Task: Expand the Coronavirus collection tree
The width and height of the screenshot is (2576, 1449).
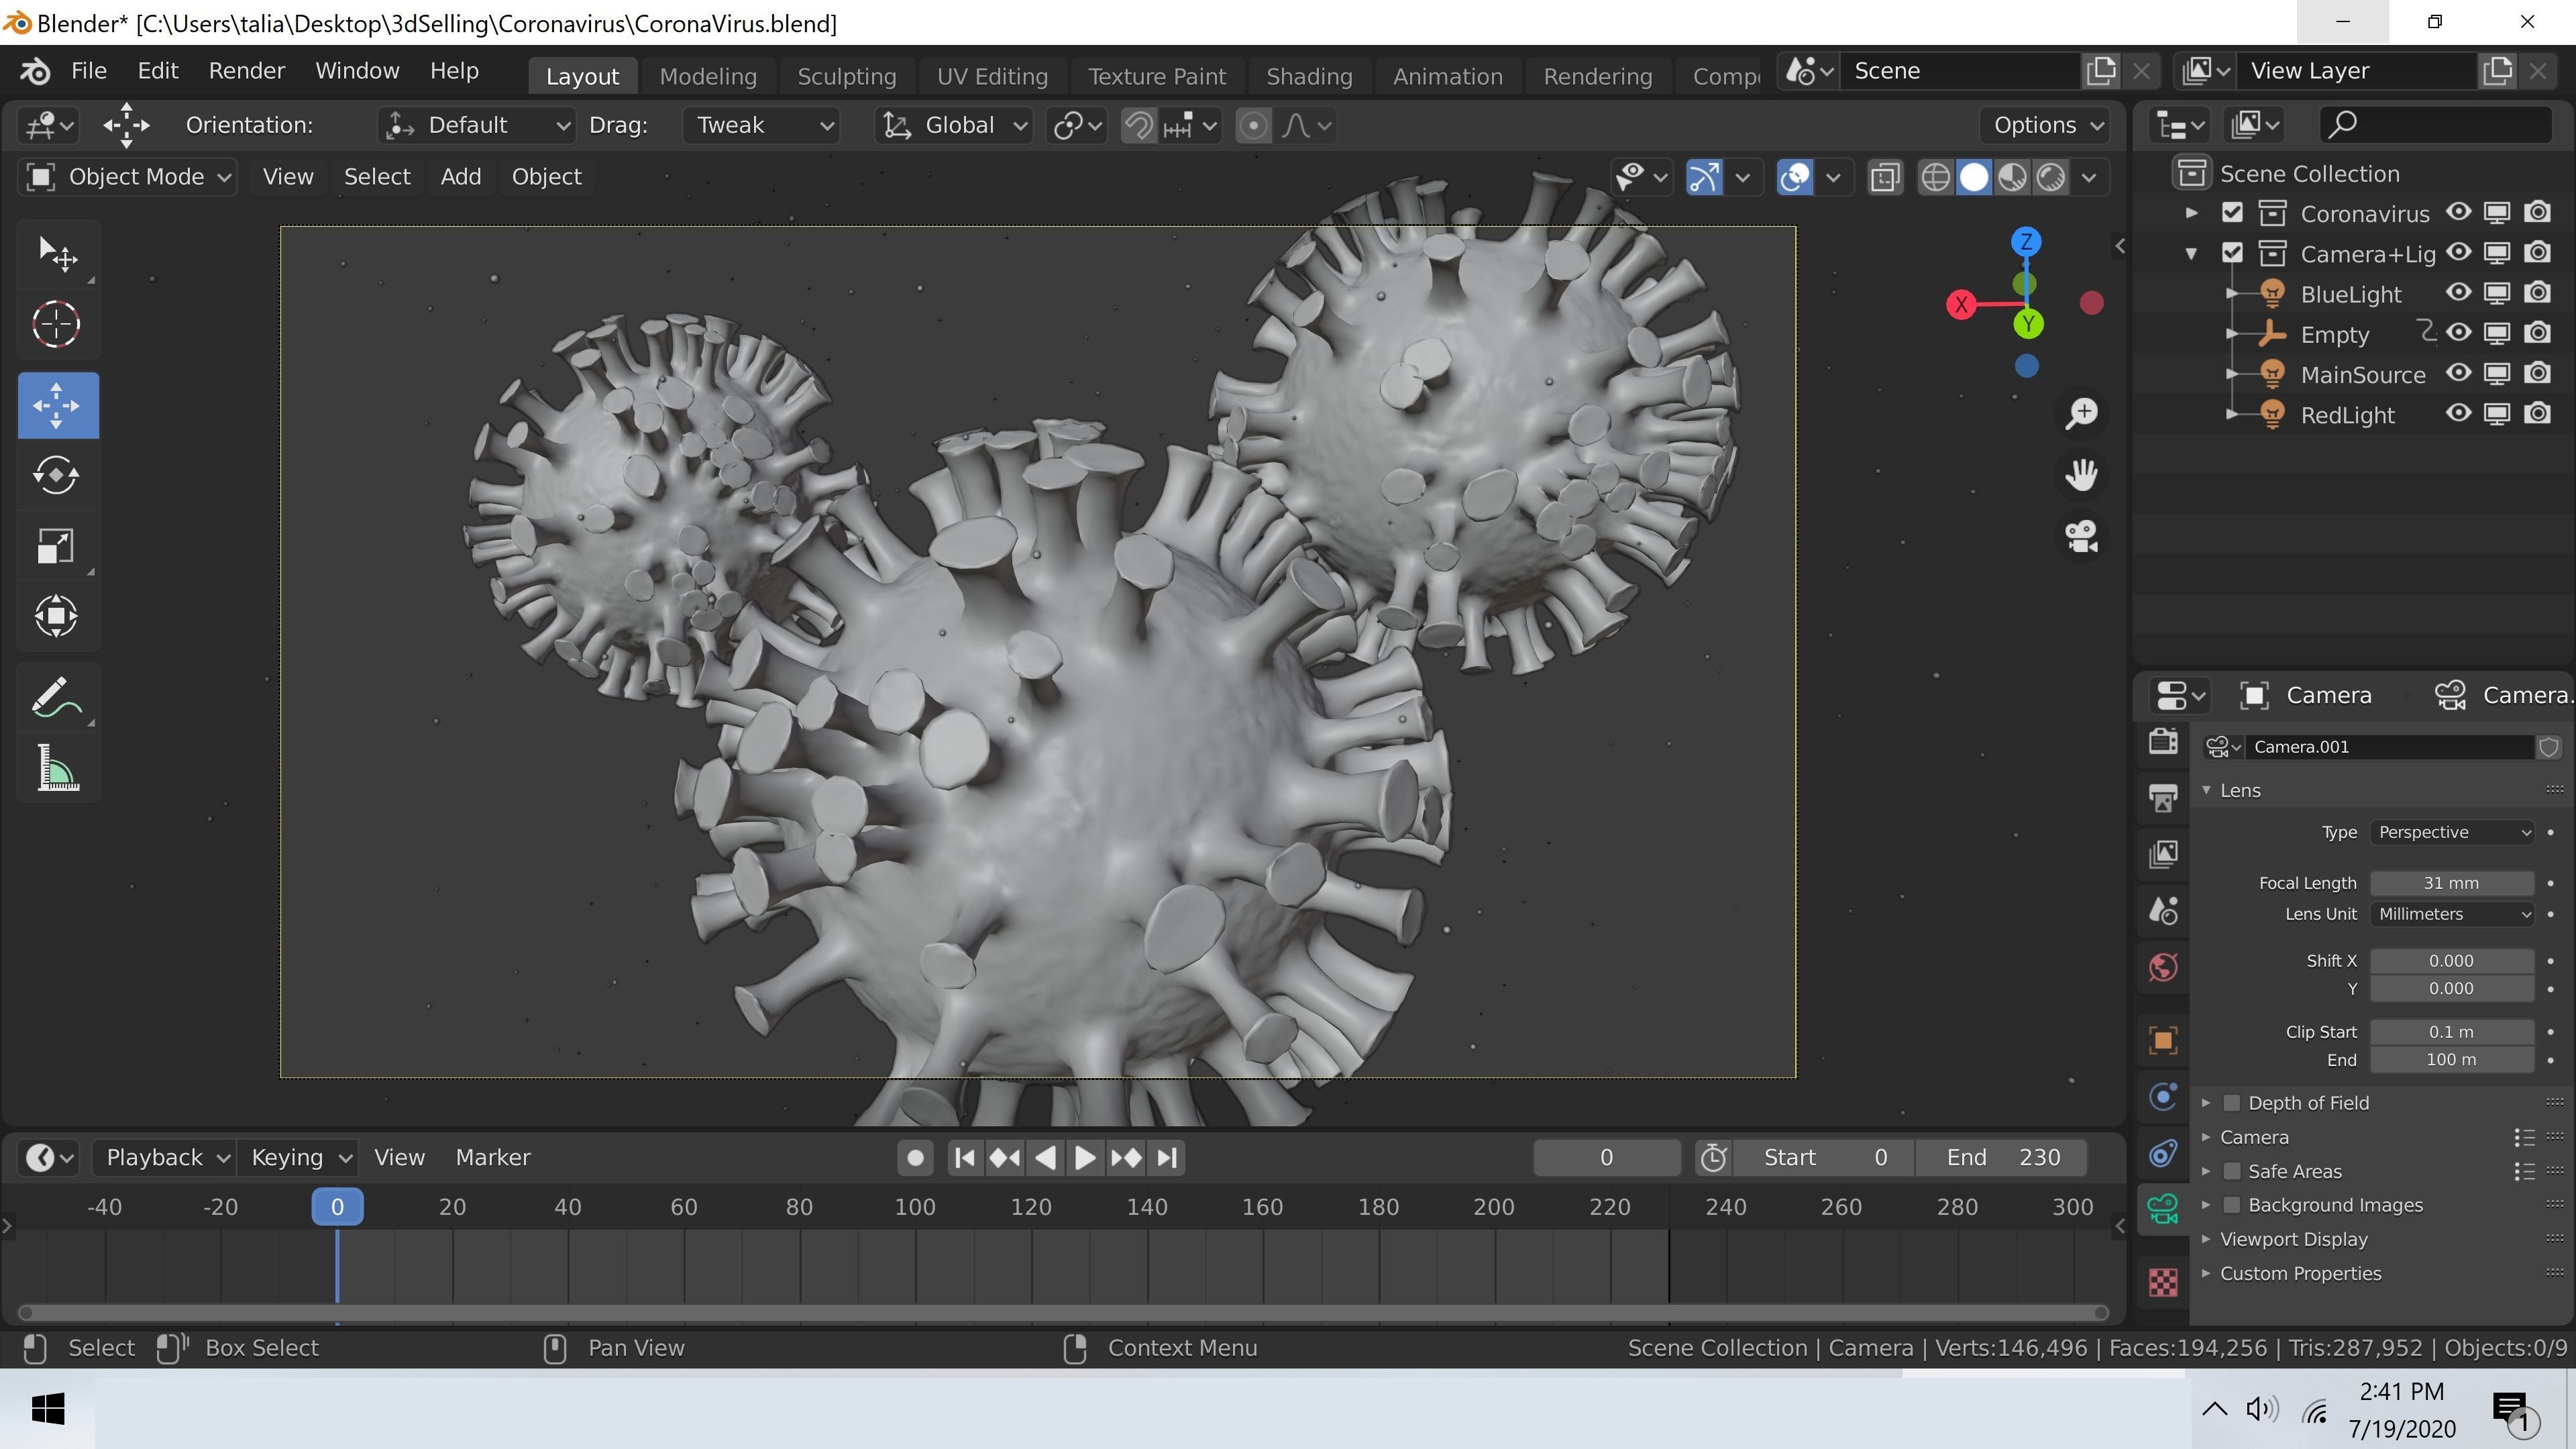Action: (2191, 213)
